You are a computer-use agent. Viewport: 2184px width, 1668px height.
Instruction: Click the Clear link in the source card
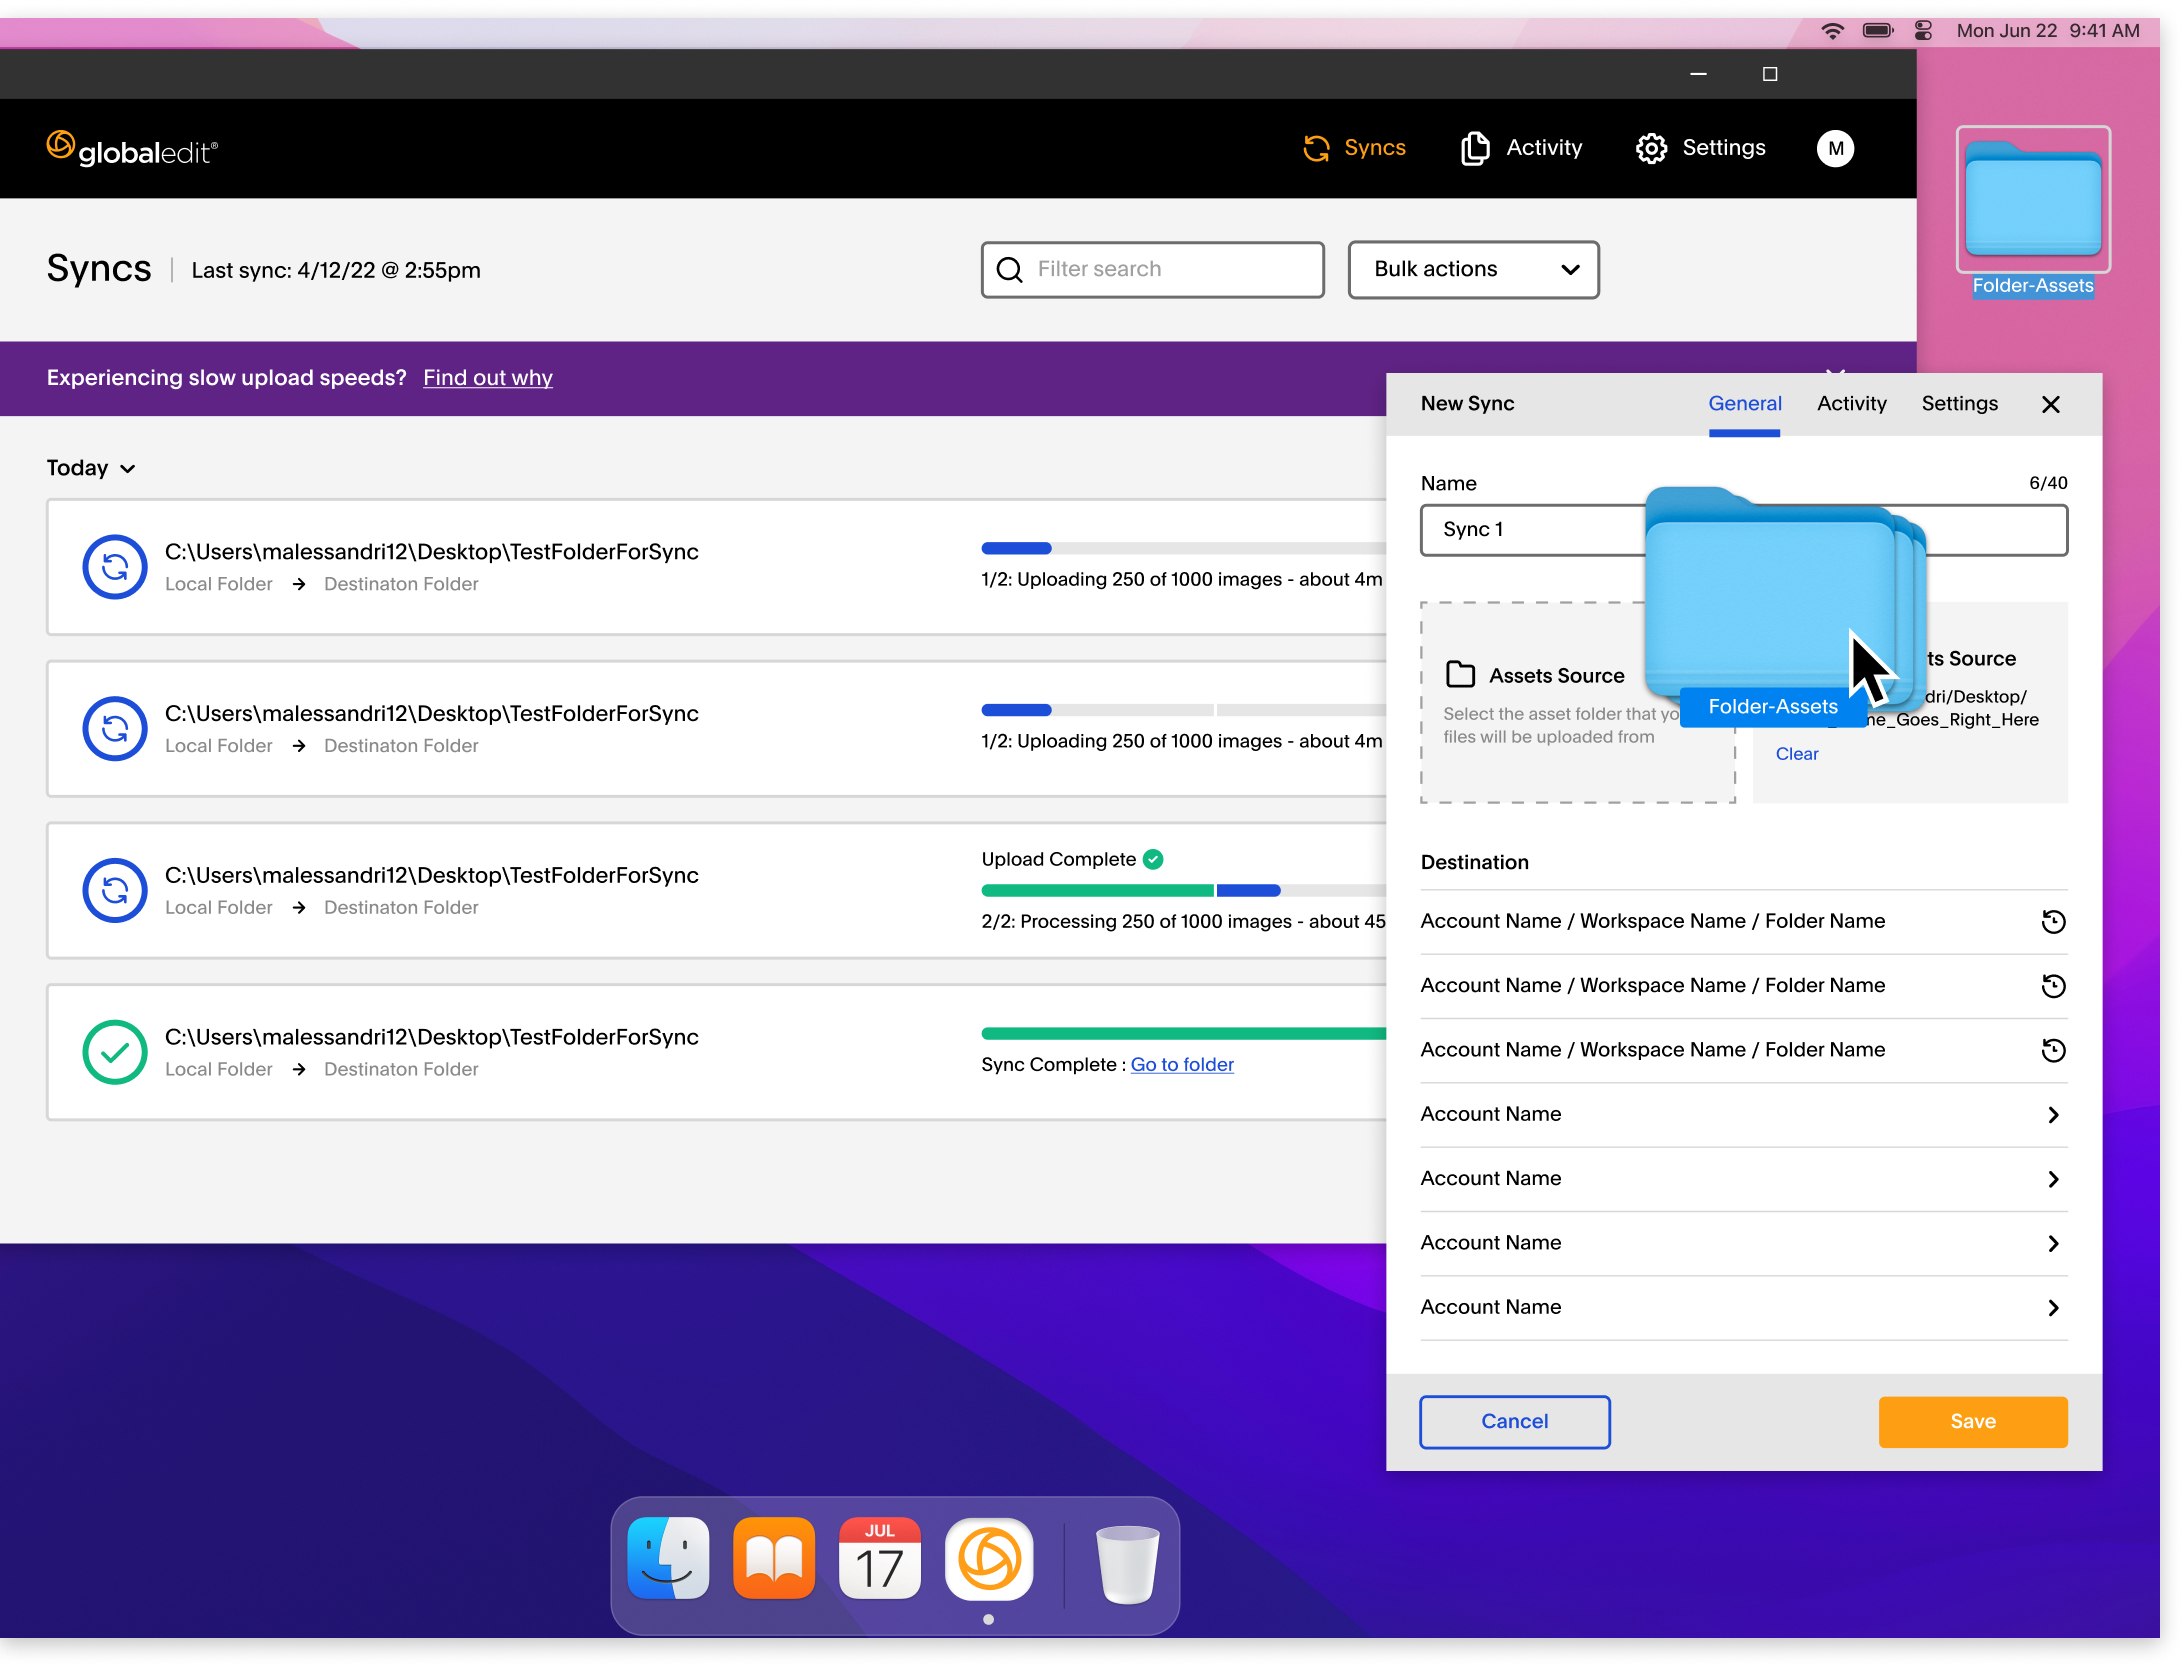point(1796,754)
